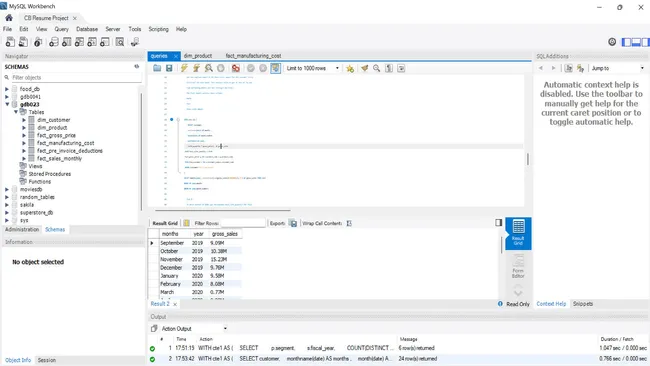Open the Session tab

point(46,360)
